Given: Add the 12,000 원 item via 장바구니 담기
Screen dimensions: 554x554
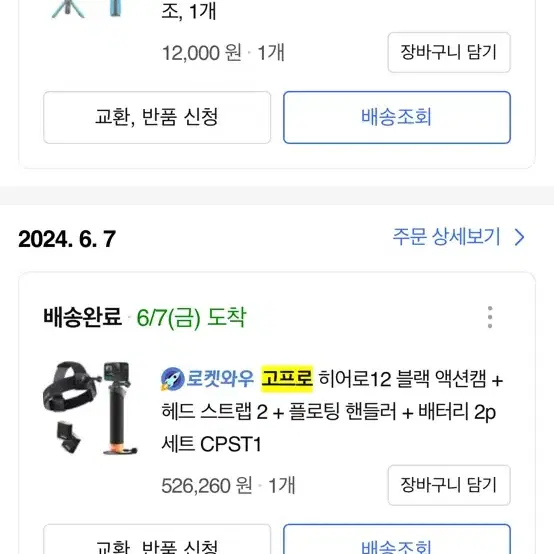Looking at the screenshot, I should pos(449,52).
